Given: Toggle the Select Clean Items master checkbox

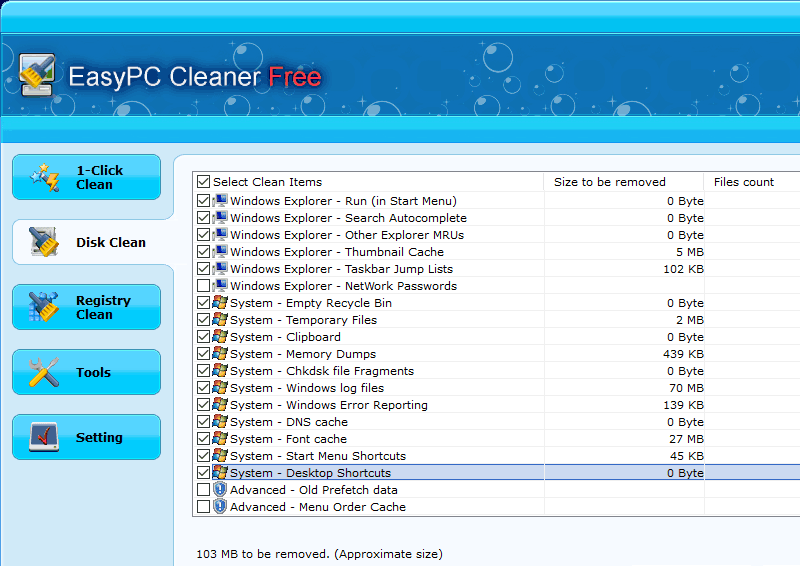Looking at the screenshot, I should pos(204,182).
